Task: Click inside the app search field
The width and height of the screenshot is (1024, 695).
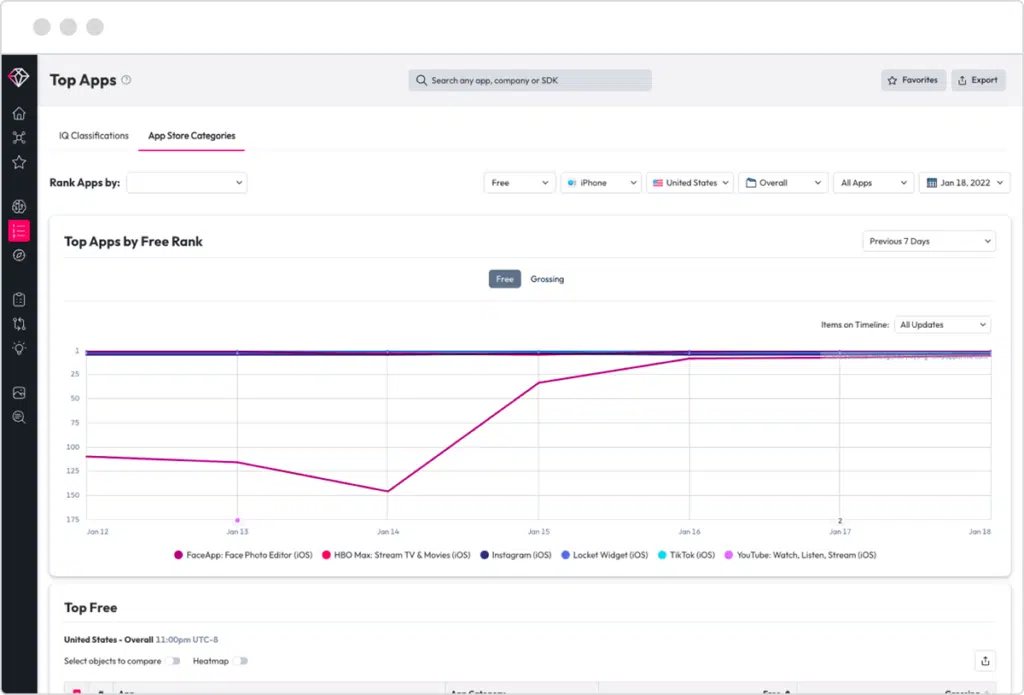Action: [529, 80]
